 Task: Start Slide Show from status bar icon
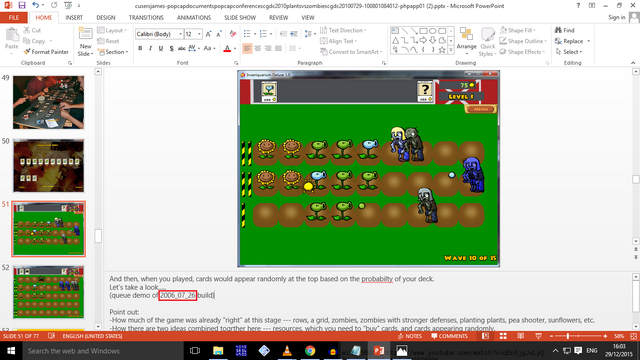pos(539,336)
